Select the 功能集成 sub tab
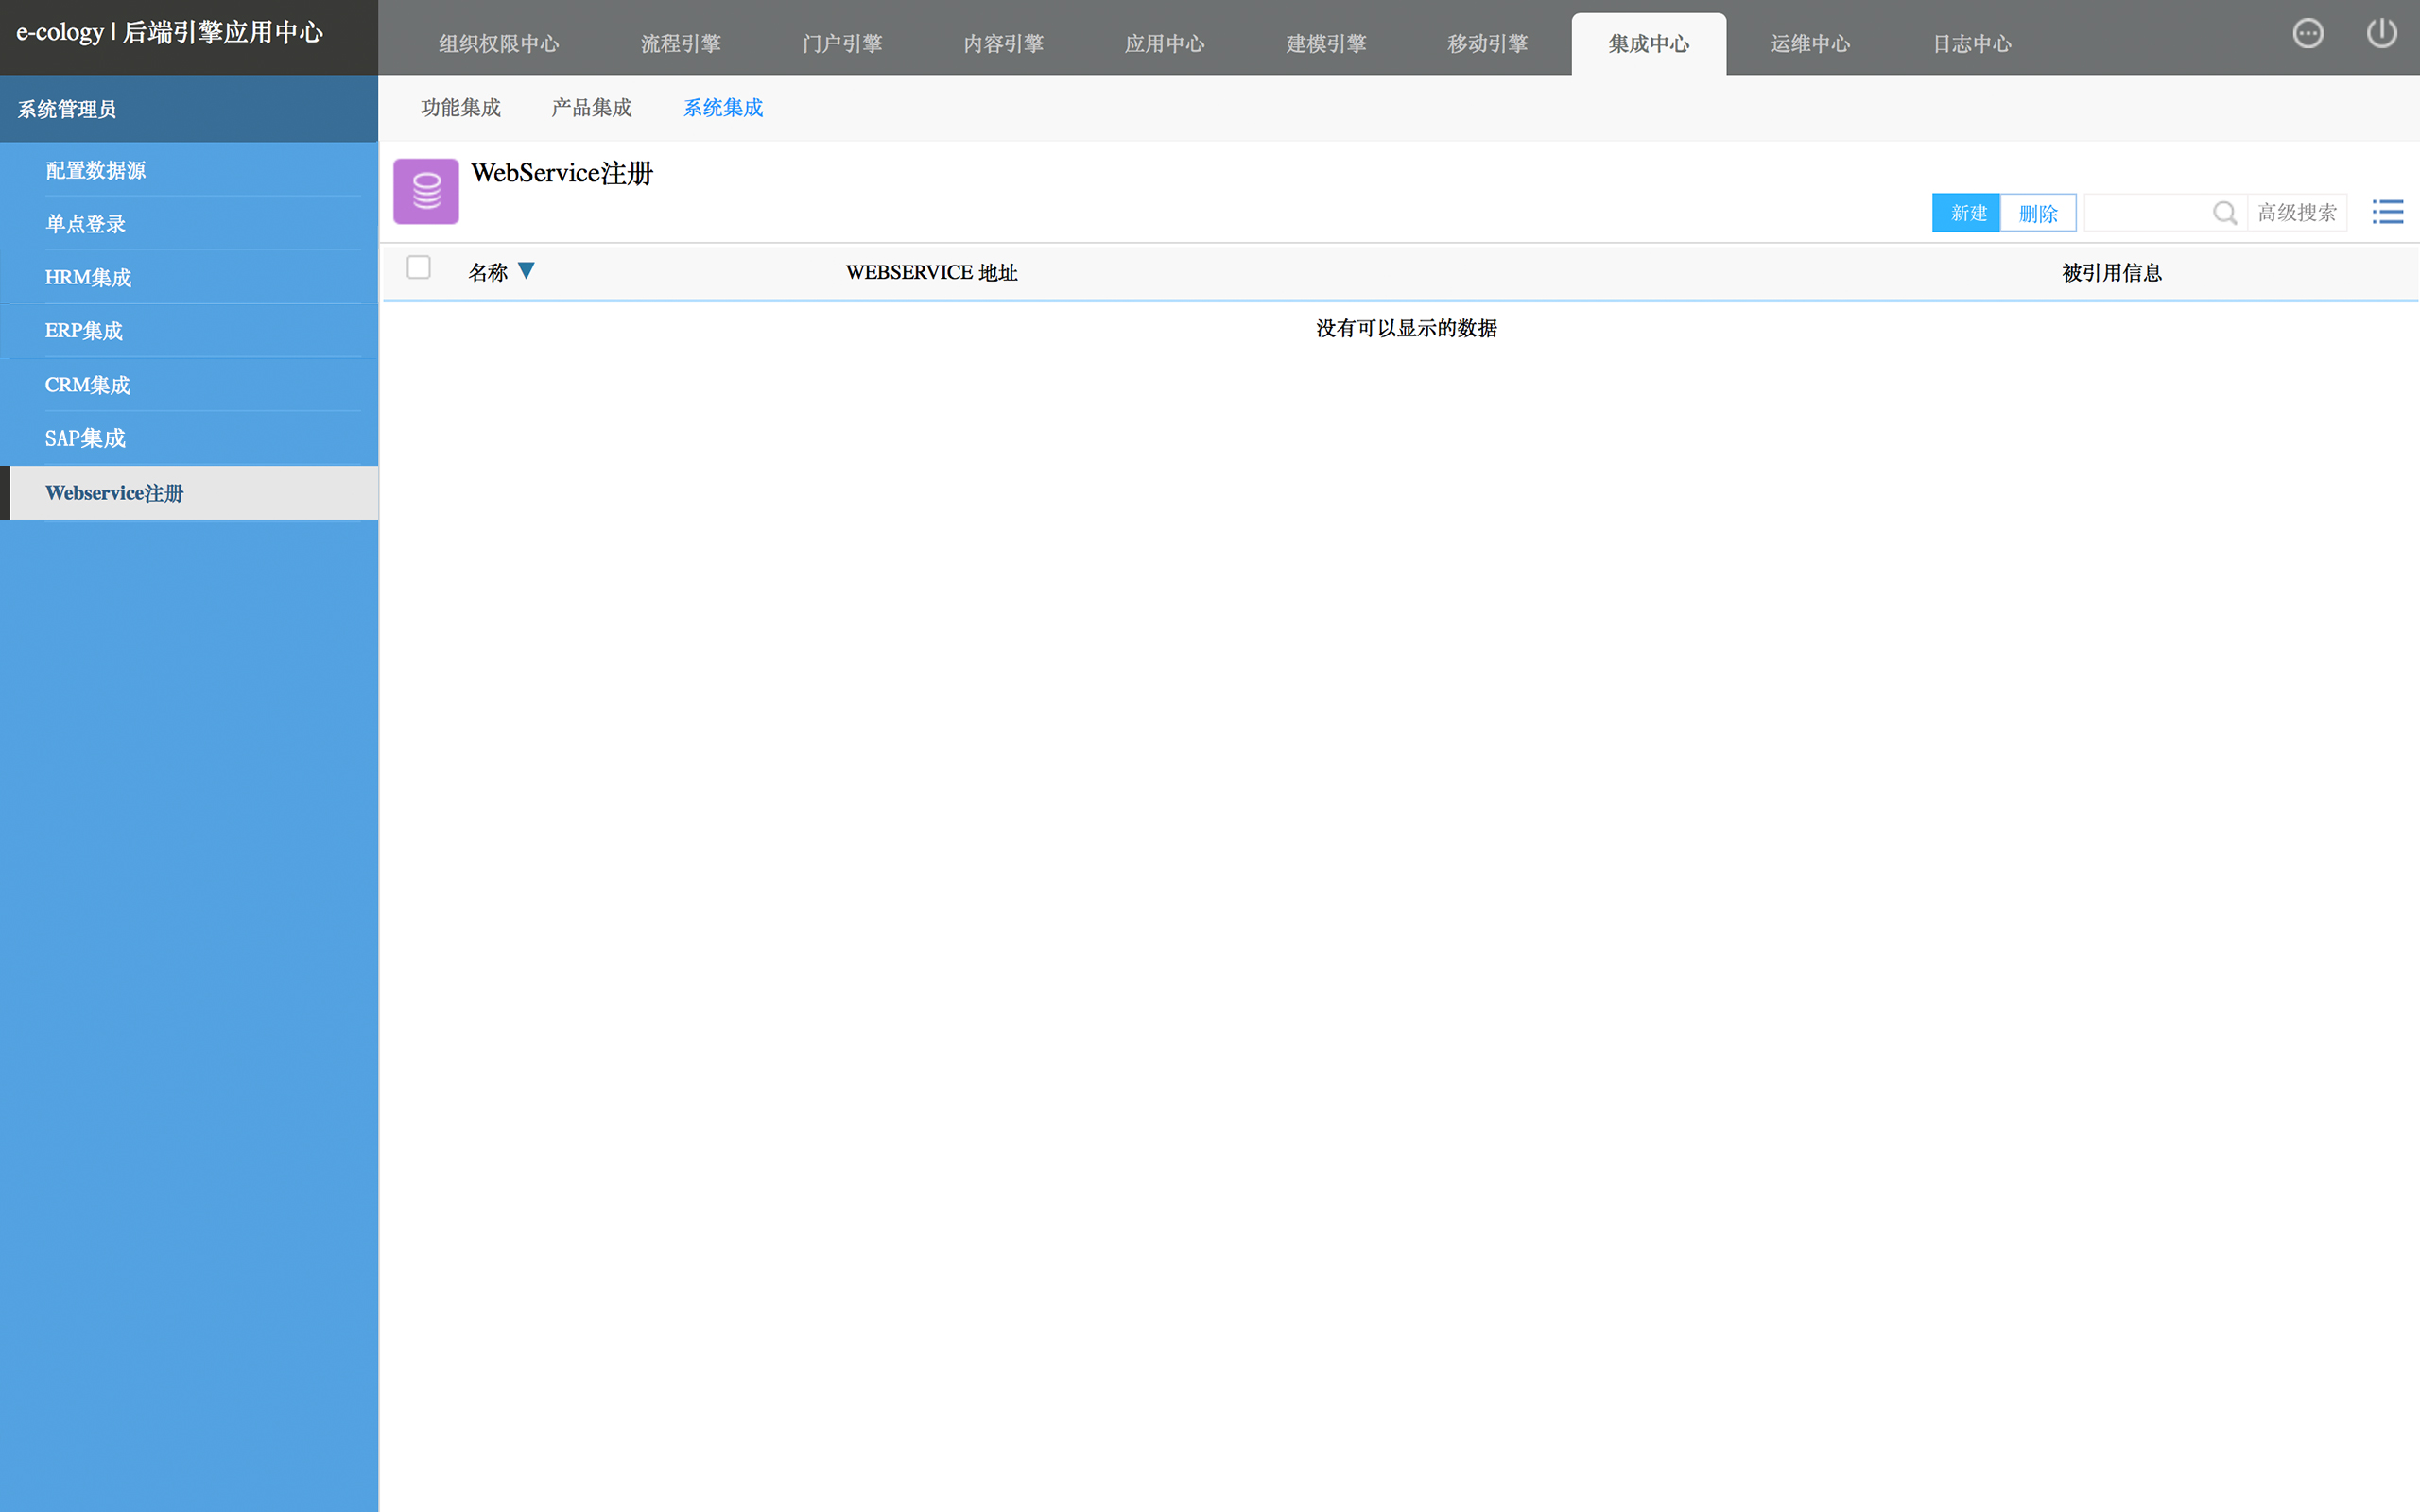Screen dimensions: 2420x1512 tap(460, 108)
